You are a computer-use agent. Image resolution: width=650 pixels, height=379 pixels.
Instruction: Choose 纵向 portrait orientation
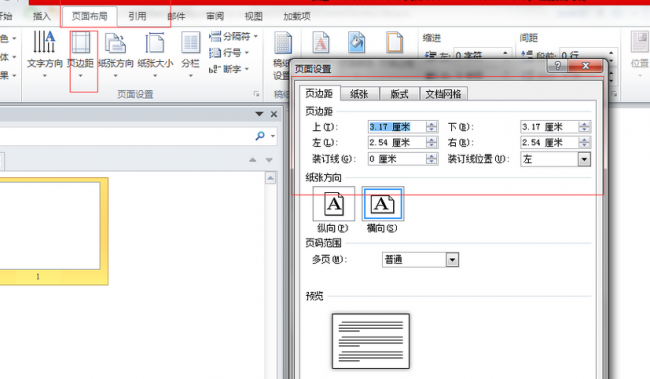334,204
